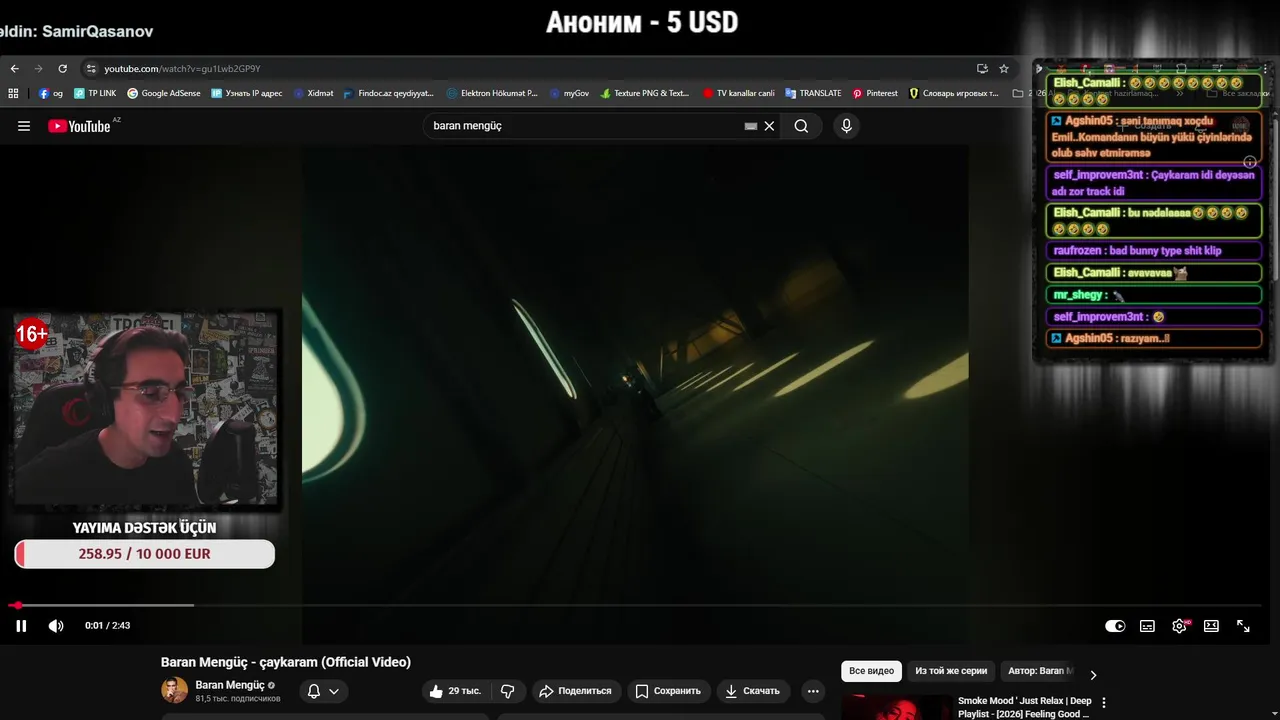Run search with magnifier button
This screenshot has width=1280, height=720.
801,126
